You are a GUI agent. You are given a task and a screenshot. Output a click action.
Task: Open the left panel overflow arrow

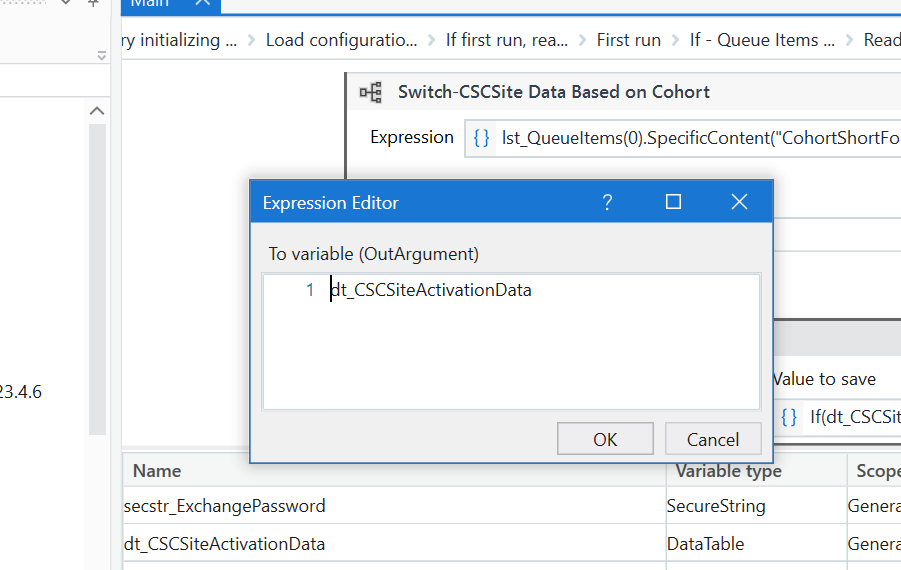coord(102,56)
